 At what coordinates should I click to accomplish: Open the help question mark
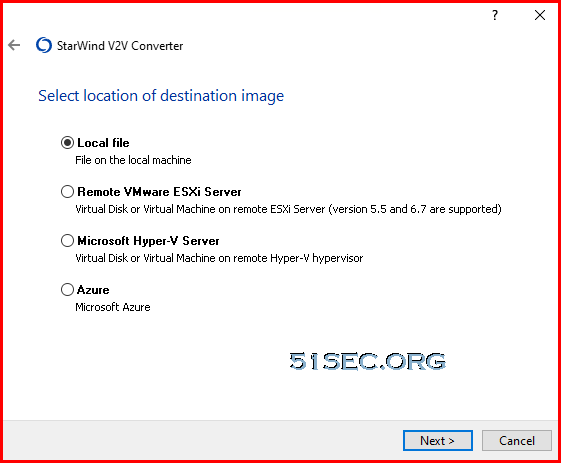point(495,15)
